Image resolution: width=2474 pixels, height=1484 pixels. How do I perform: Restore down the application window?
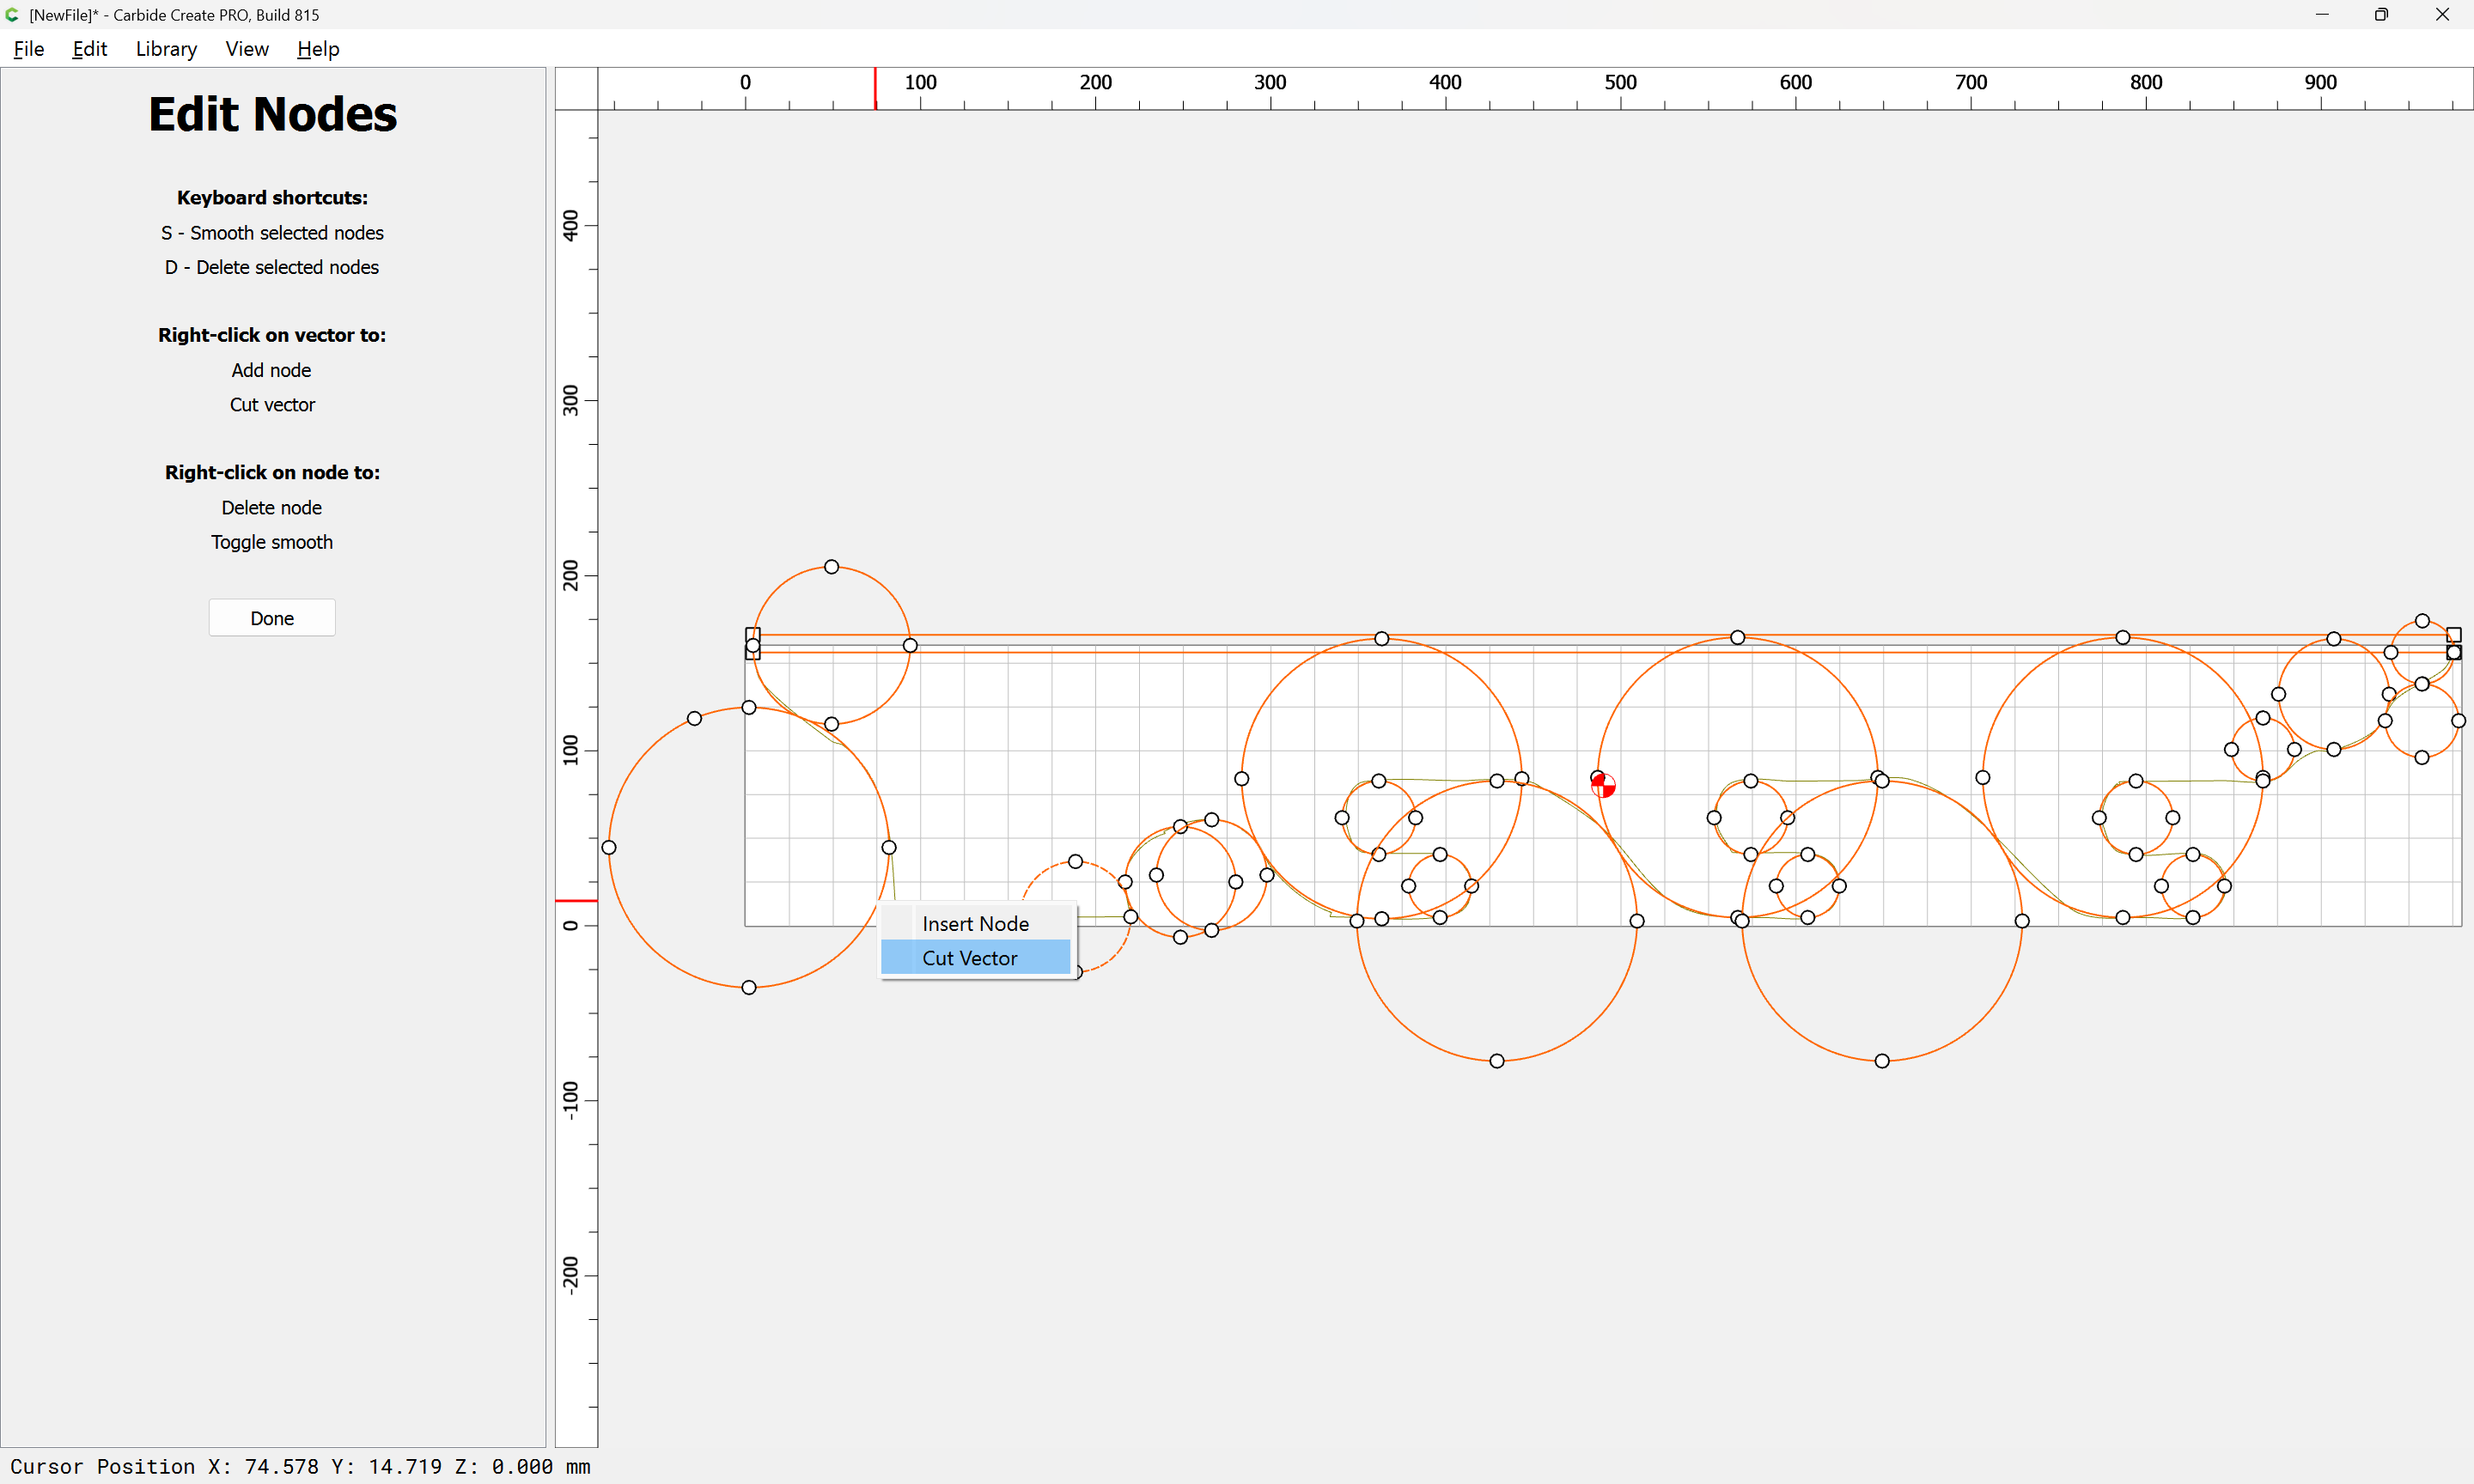2381,15
